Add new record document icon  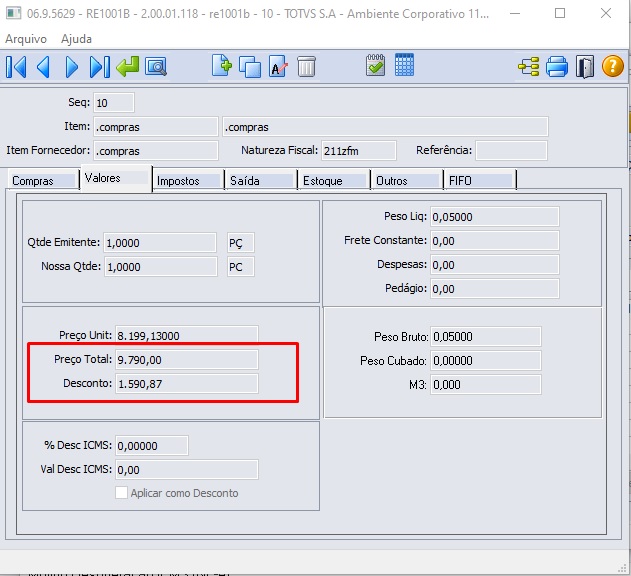pyautogui.click(x=222, y=66)
